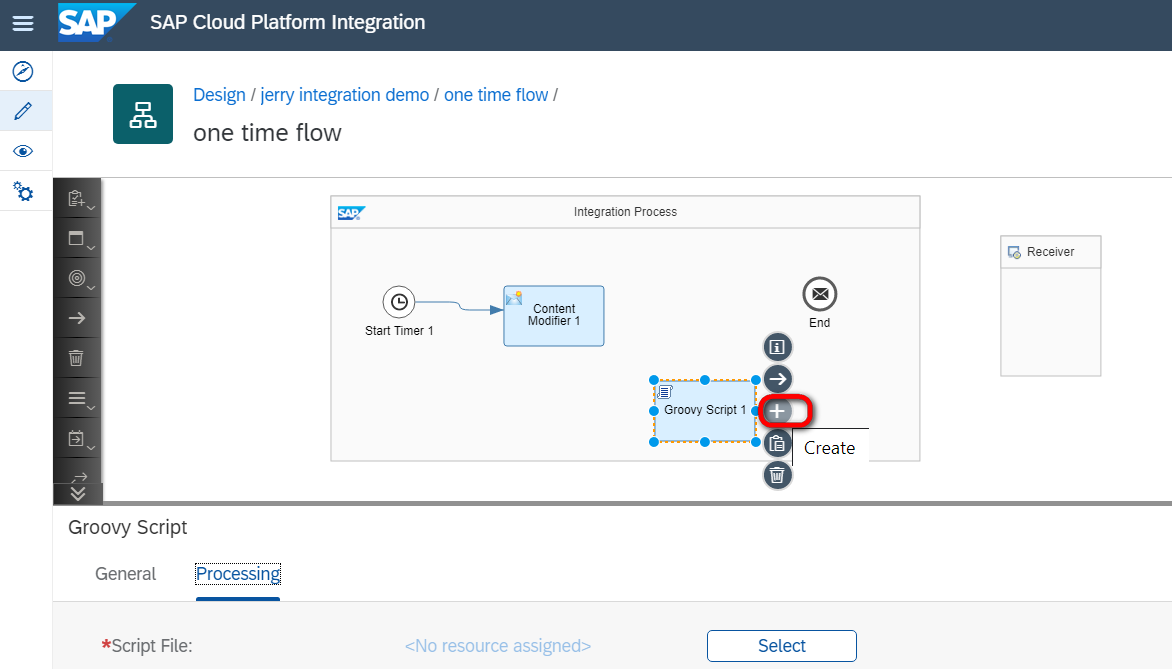This screenshot has width=1172, height=669.
Task: Click the palette trash delete tool
Action: coord(76,357)
